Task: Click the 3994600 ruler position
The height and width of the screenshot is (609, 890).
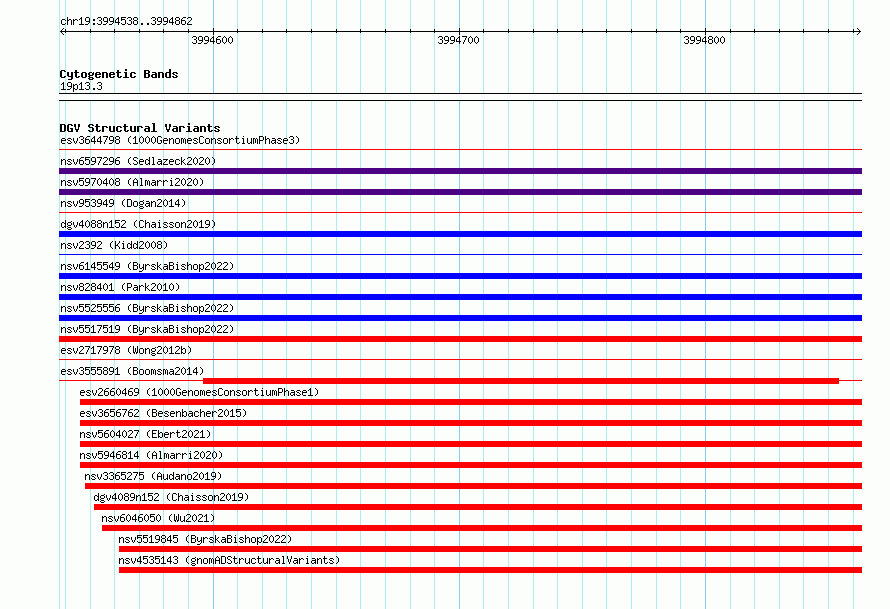Action: tap(212, 40)
